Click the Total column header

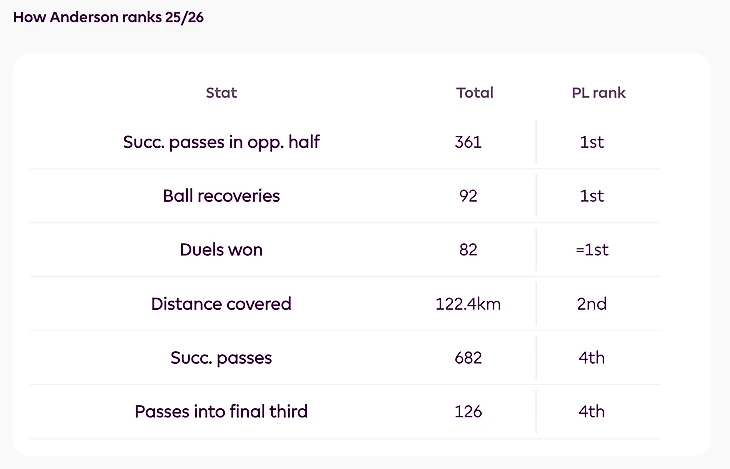click(x=475, y=93)
